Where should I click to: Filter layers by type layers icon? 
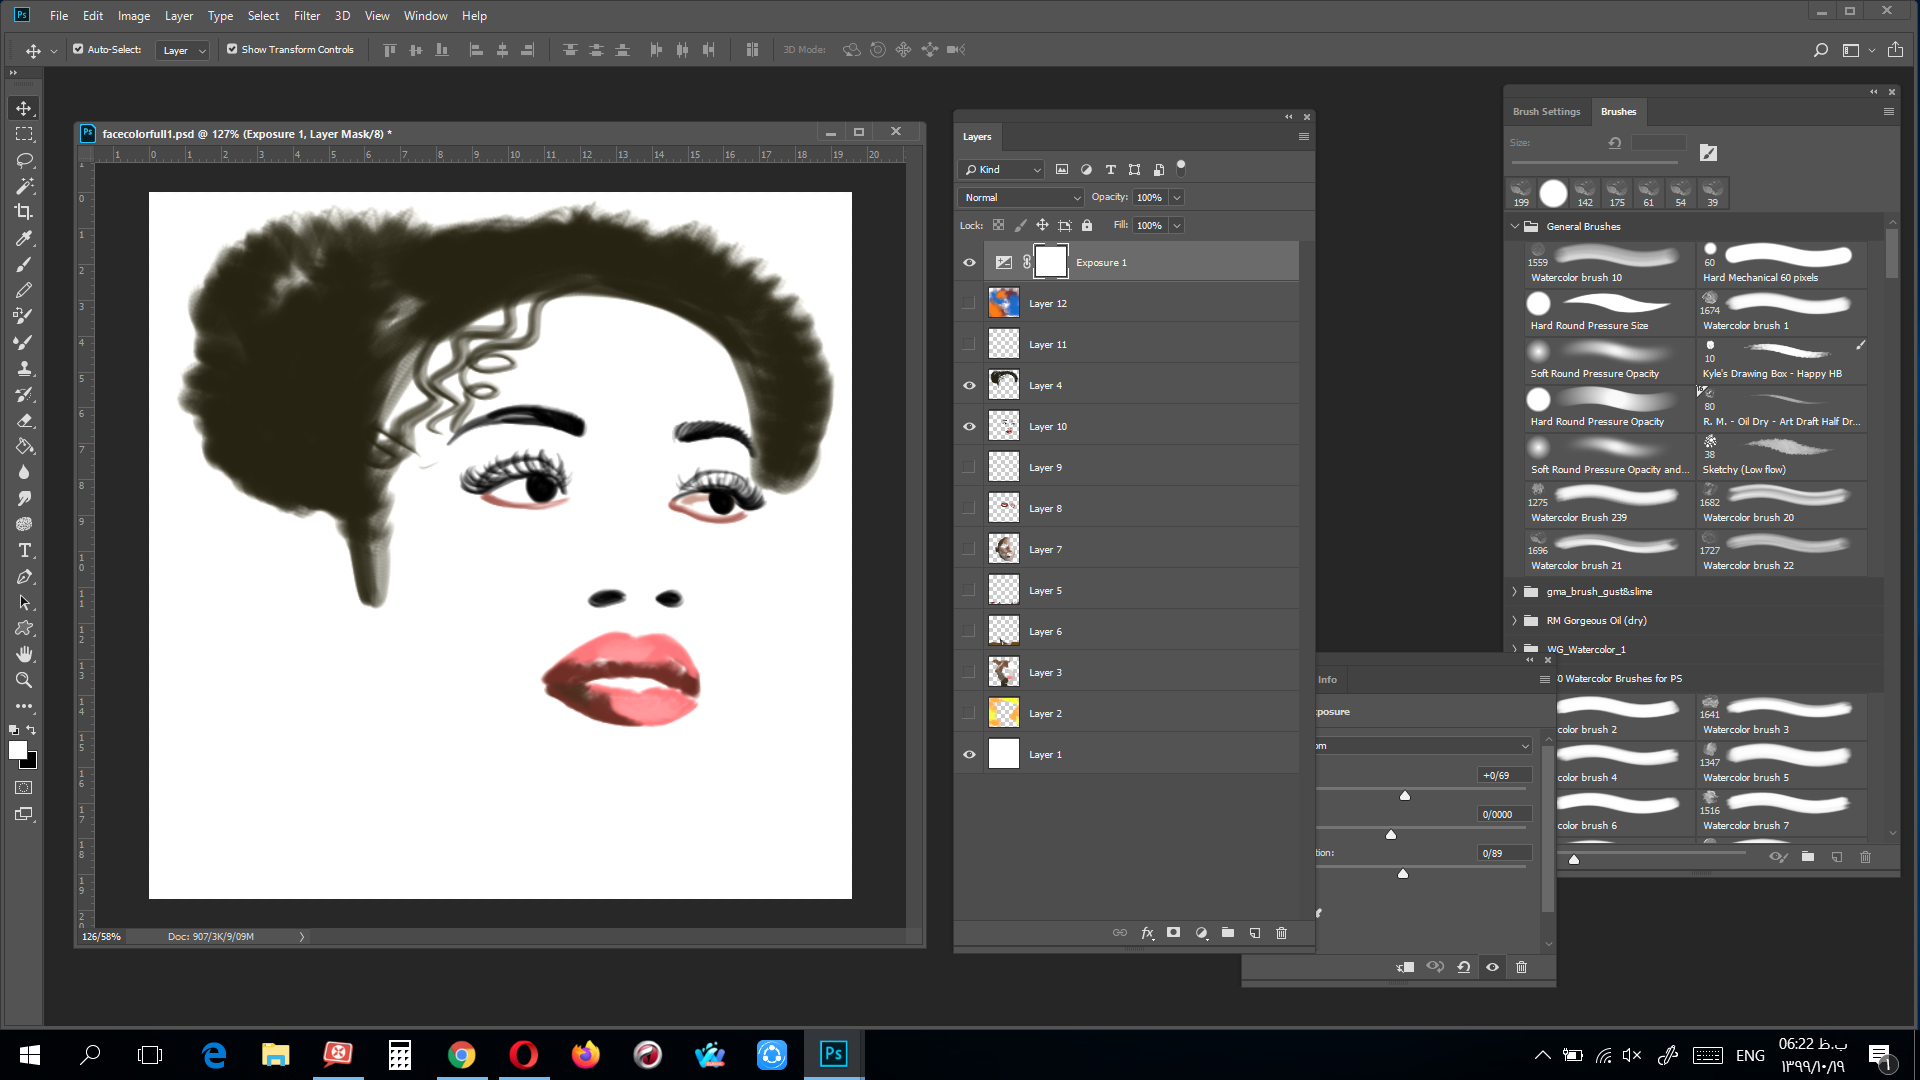pos(1110,170)
